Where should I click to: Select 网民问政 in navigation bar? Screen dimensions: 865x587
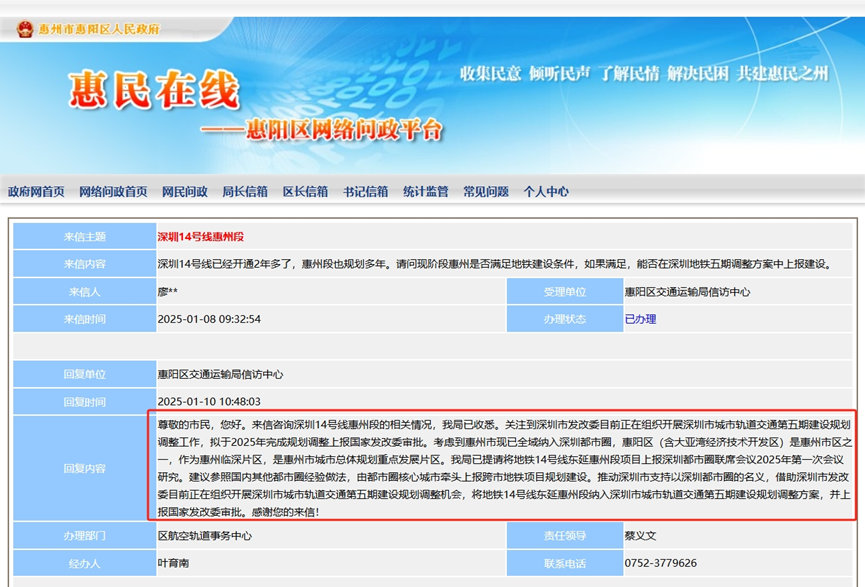tap(185, 191)
